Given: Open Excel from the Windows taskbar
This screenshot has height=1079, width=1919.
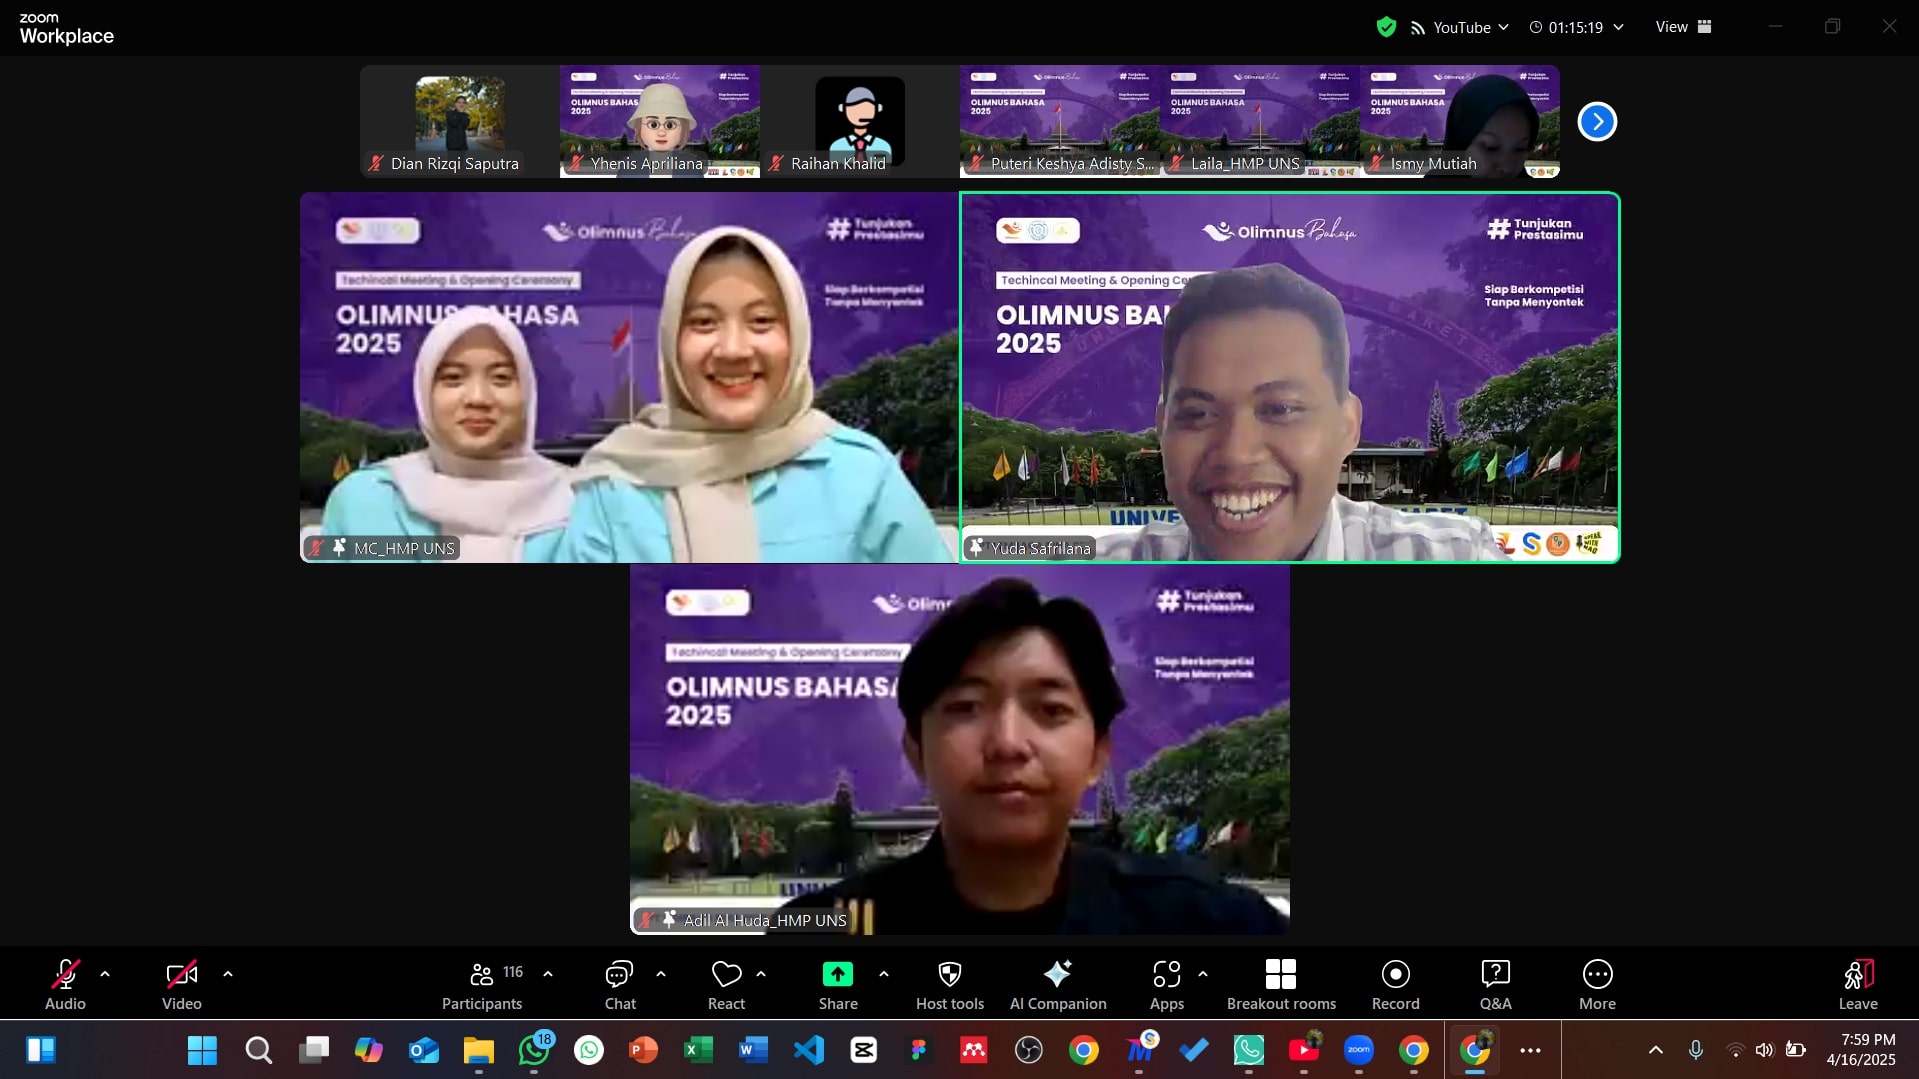Looking at the screenshot, I should pos(698,1050).
